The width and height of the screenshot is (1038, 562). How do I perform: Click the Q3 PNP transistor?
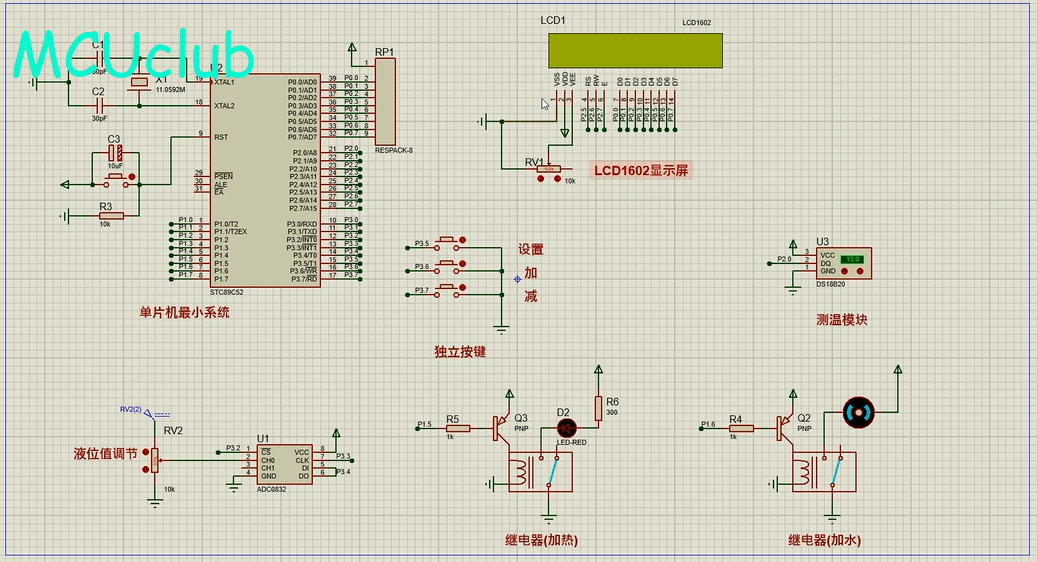pos(498,428)
